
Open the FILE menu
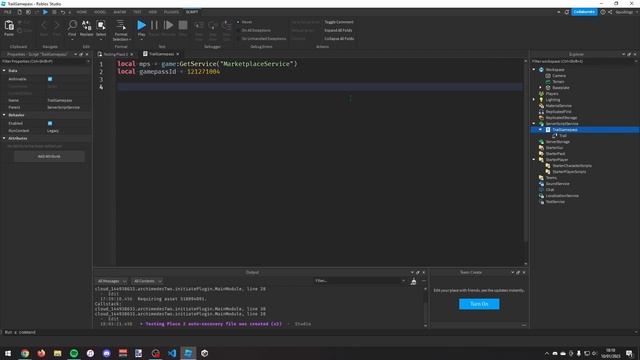click(7, 12)
